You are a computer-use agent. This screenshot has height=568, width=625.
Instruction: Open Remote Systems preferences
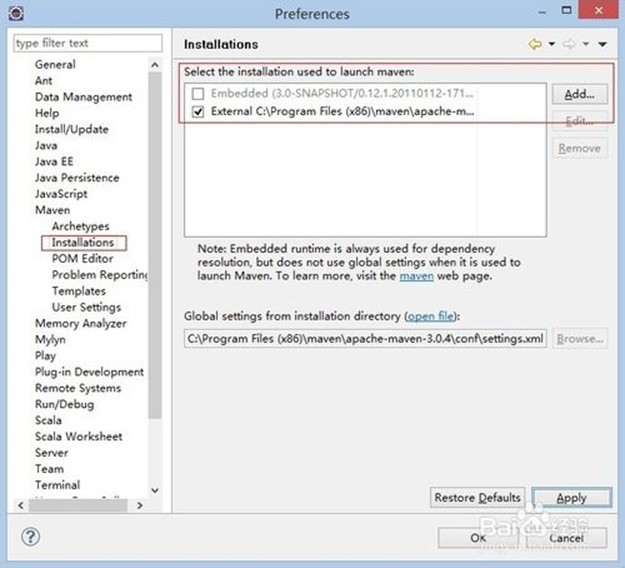[x=78, y=388]
